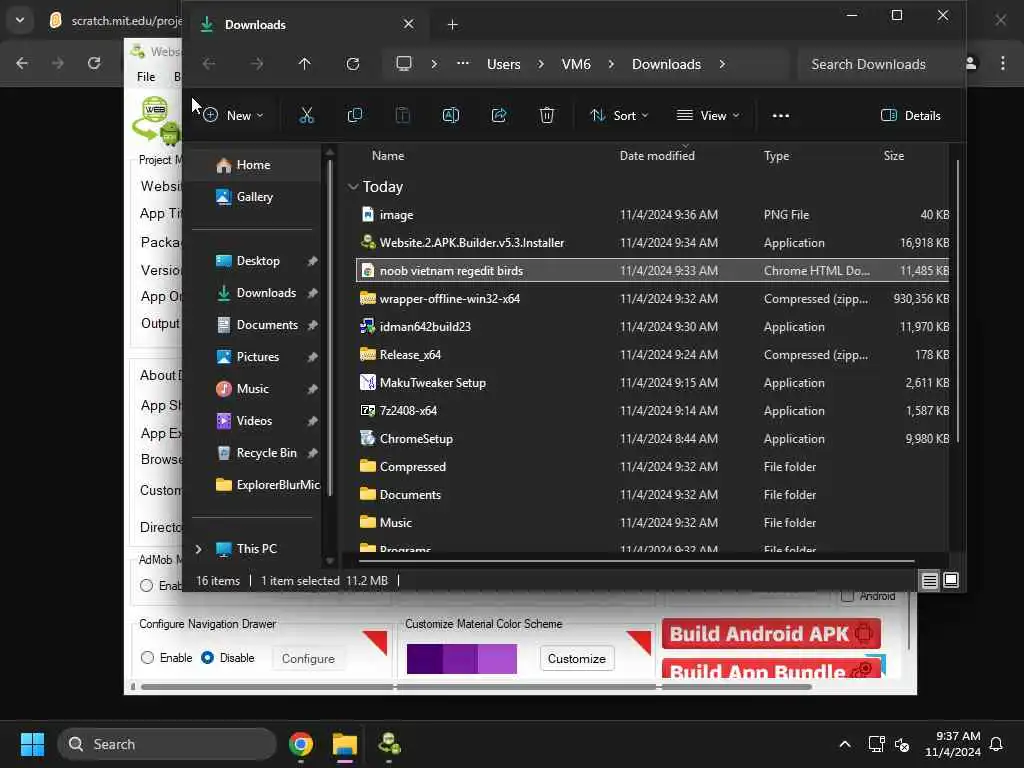Open Gallery in navigation pane
Image resolution: width=1024 pixels, height=768 pixels.
pos(254,197)
